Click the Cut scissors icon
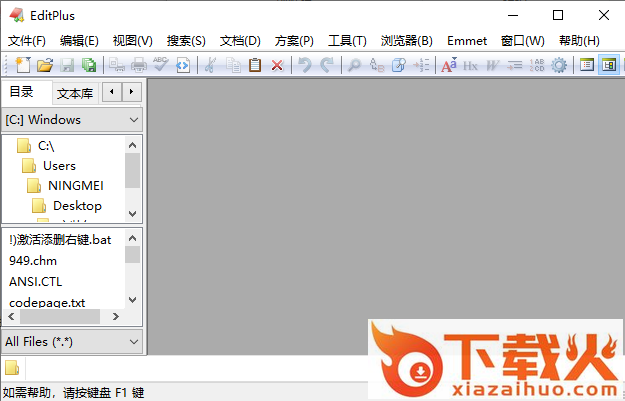This screenshot has width=625, height=401. click(x=210, y=65)
